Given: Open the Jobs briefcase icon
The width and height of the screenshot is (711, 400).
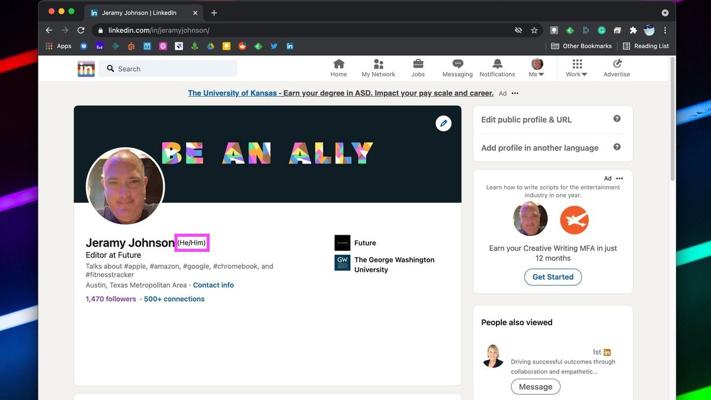Looking at the screenshot, I should [418, 64].
